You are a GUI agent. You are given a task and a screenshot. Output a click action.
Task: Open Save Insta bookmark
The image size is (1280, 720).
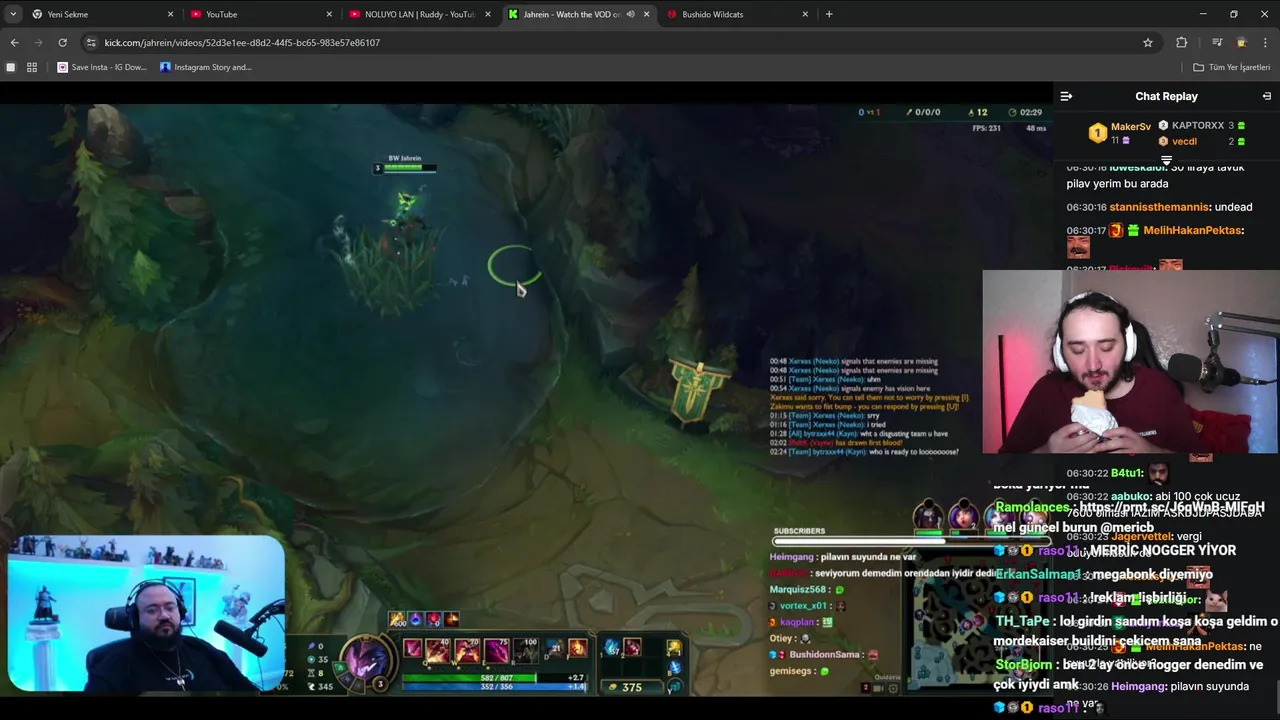(x=102, y=67)
